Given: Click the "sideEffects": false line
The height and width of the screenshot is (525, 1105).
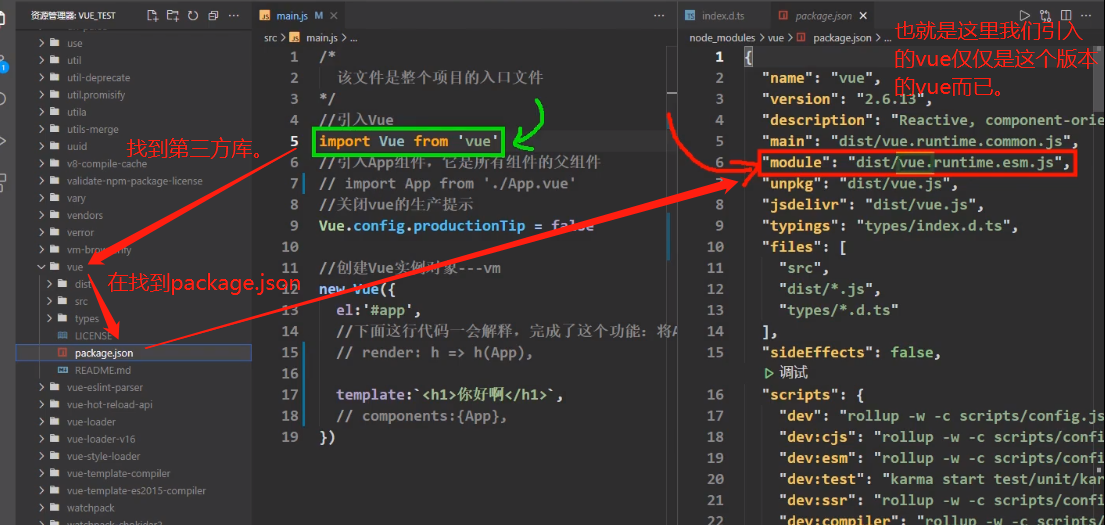Looking at the screenshot, I should tap(851, 353).
